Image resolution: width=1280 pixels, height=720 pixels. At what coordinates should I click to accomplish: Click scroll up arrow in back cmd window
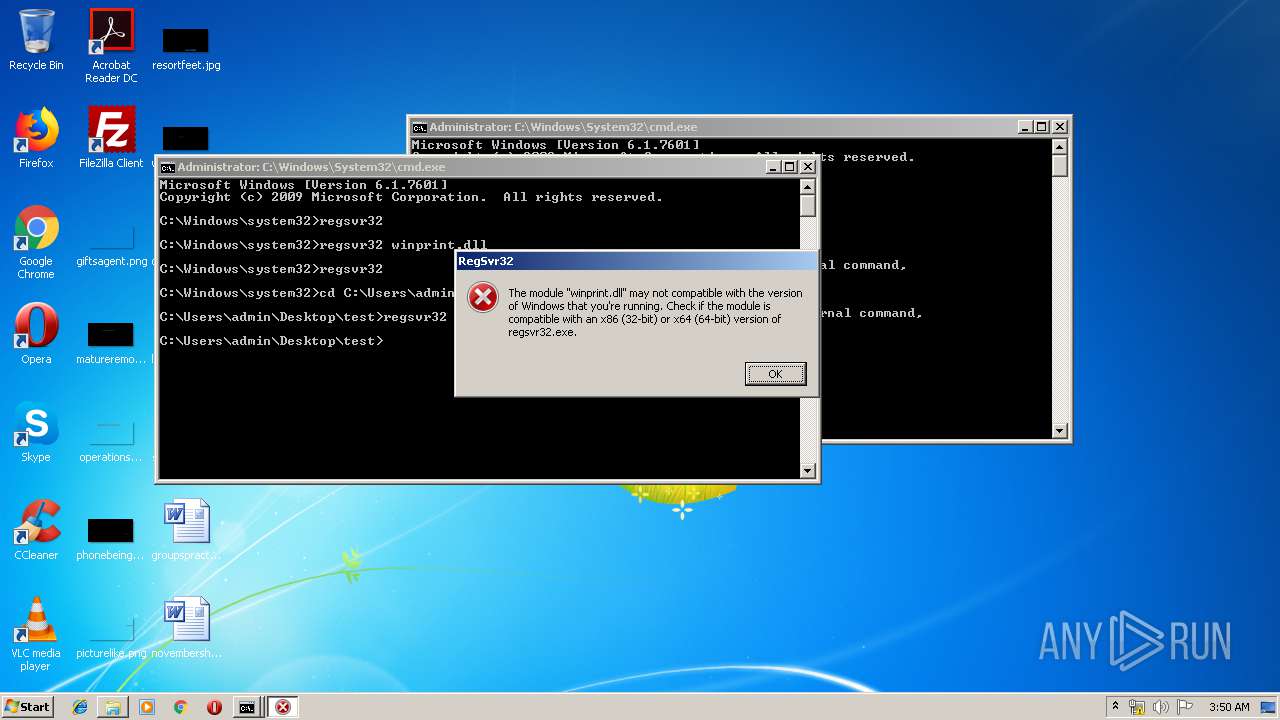[1060, 146]
